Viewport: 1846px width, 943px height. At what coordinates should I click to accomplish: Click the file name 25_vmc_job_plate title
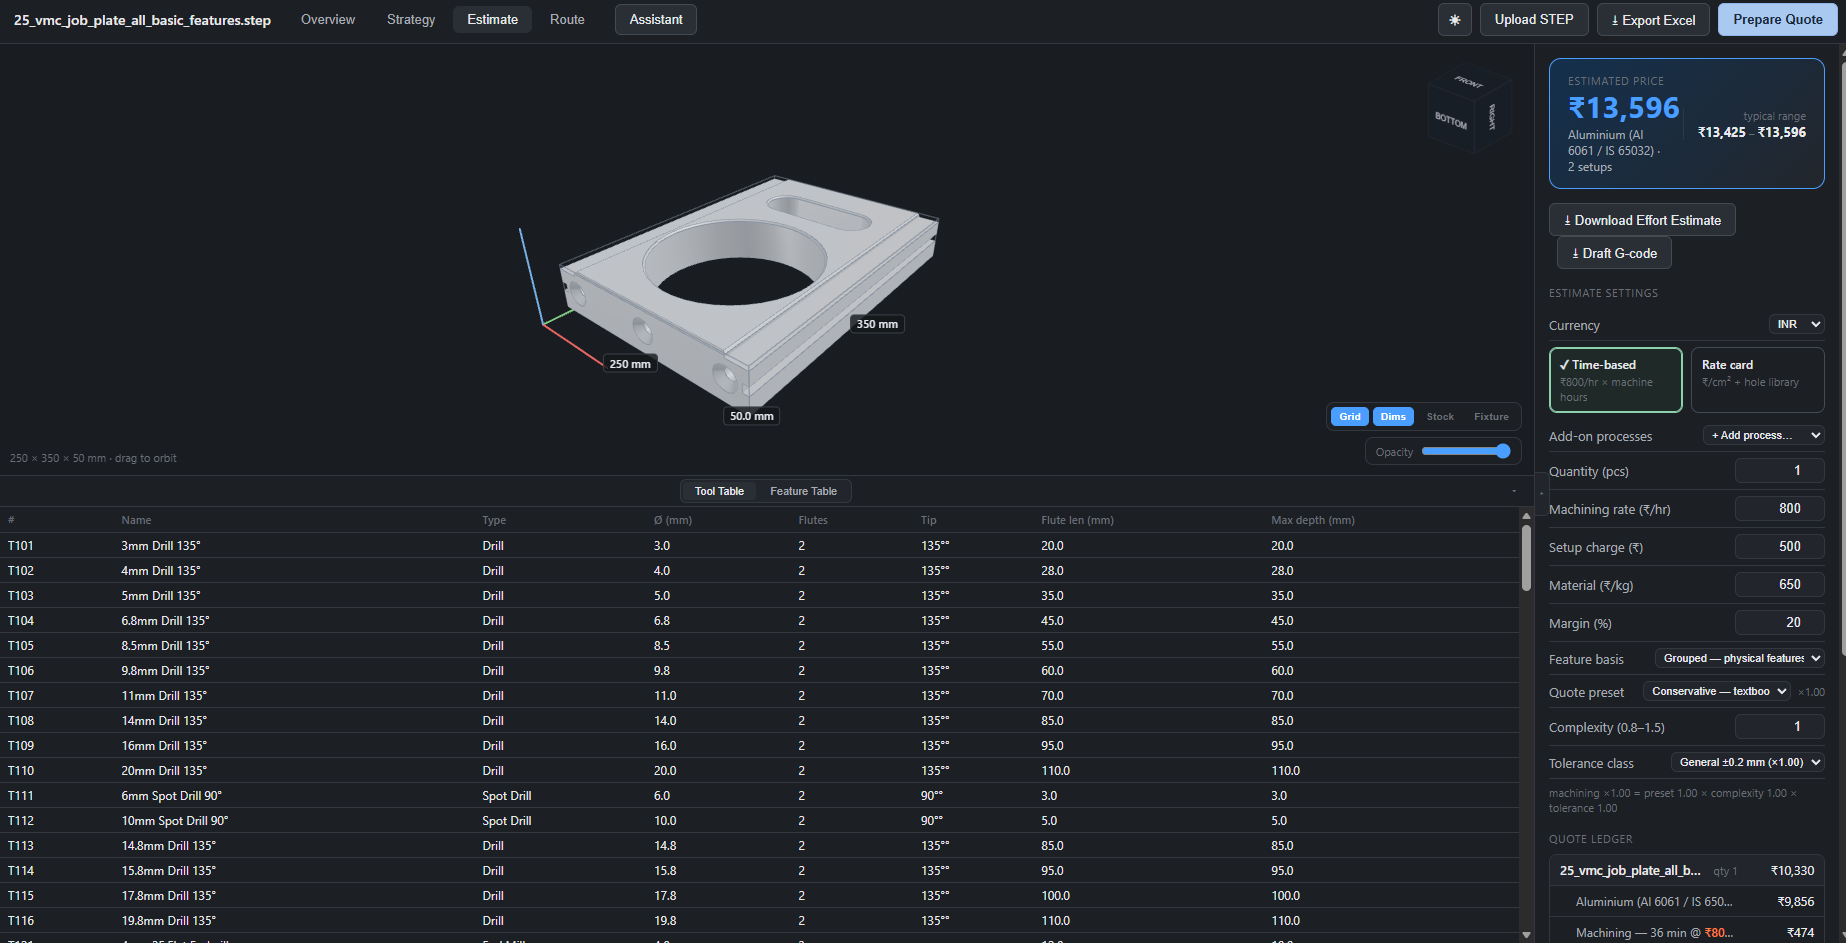(x=142, y=20)
